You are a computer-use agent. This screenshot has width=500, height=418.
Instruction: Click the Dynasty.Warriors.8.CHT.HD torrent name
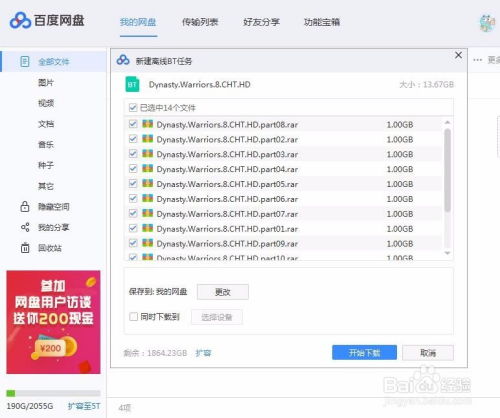[x=200, y=85]
